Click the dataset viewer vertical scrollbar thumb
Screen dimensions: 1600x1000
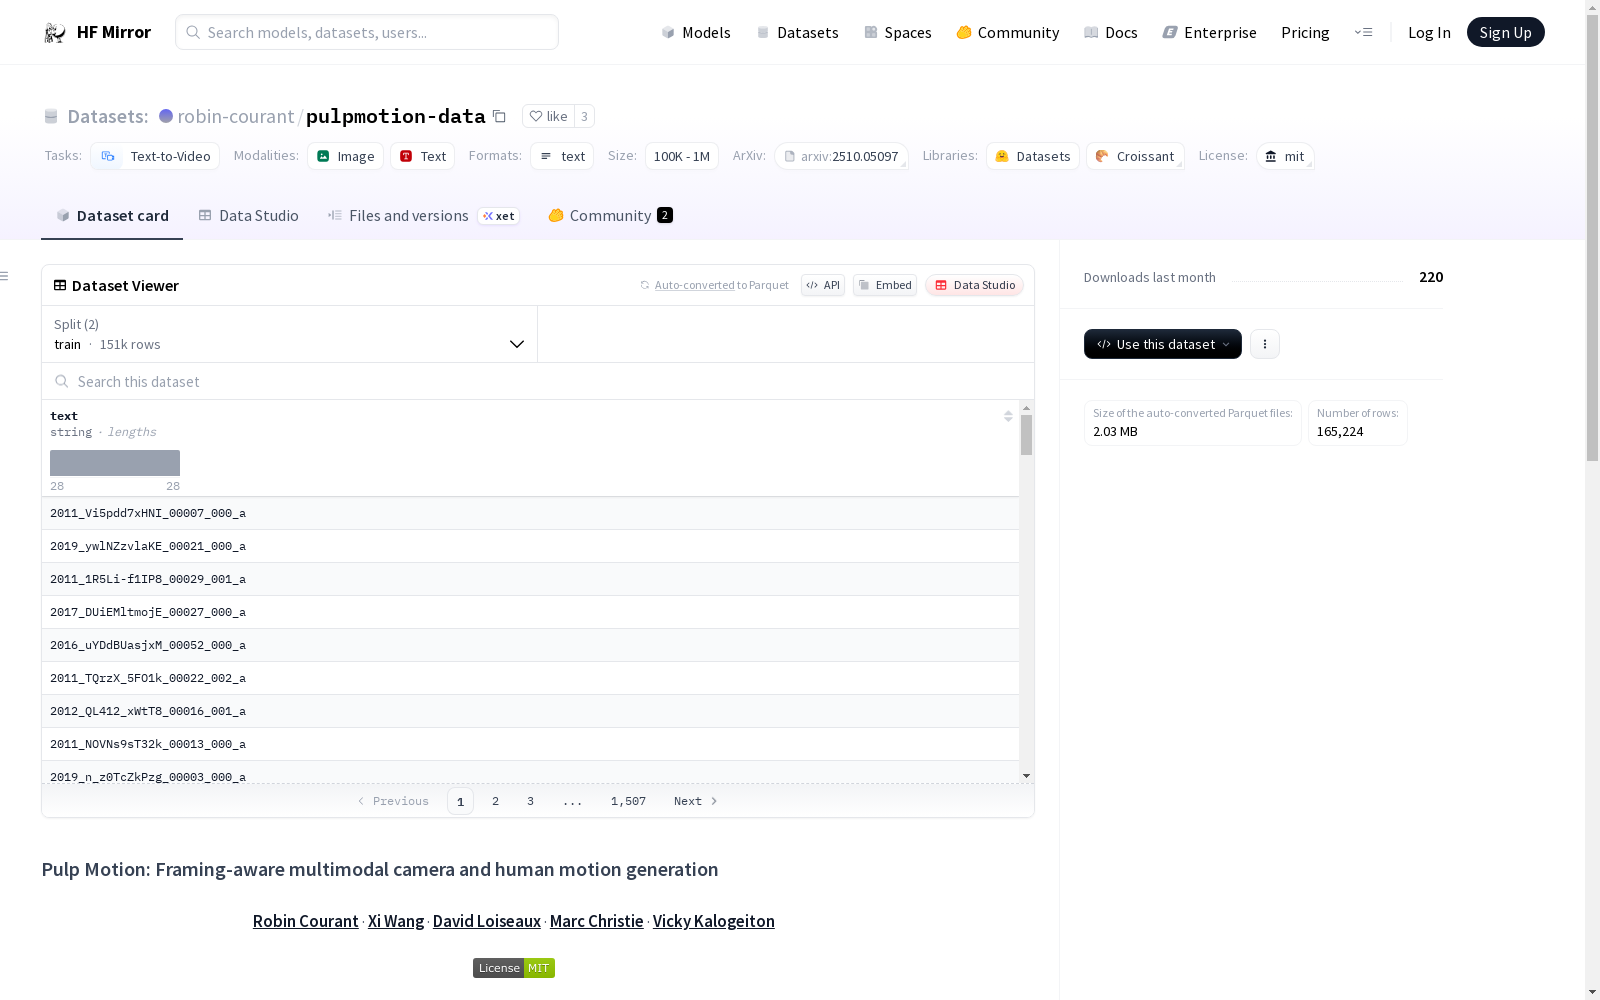click(1026, 435)
